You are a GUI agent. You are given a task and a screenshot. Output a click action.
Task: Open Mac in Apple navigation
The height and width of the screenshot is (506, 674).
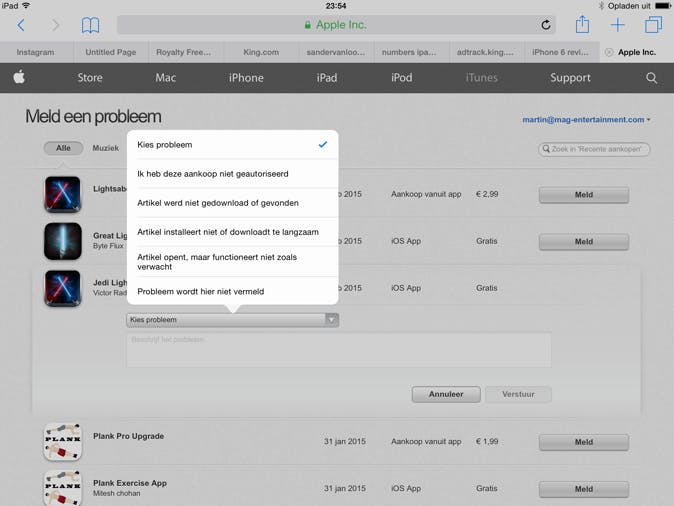[x=165, y=78]
